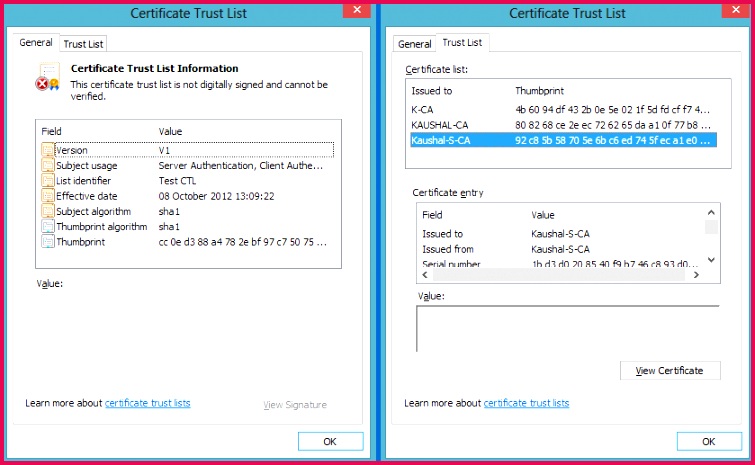Image resolution: width=755 pixels, height=465 pixels.
Task: Click the List identifier field icon
Action: (x=48, y=181)
